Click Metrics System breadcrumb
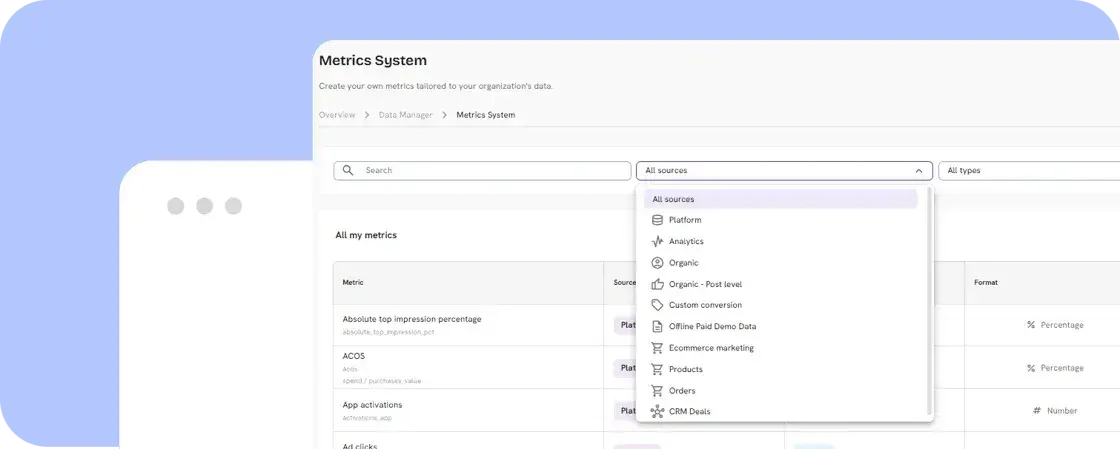The height and width of the screenshot is (449, 1120). click(486, 115)
